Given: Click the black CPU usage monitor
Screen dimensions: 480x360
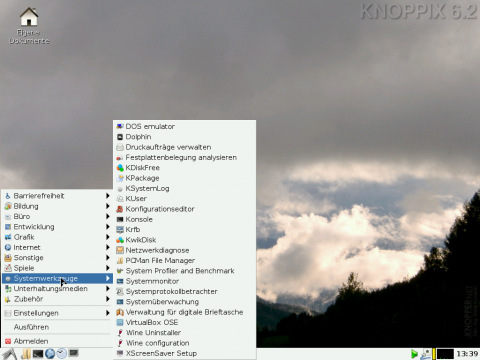Looking at the screenshot, I should click(445, 354).
